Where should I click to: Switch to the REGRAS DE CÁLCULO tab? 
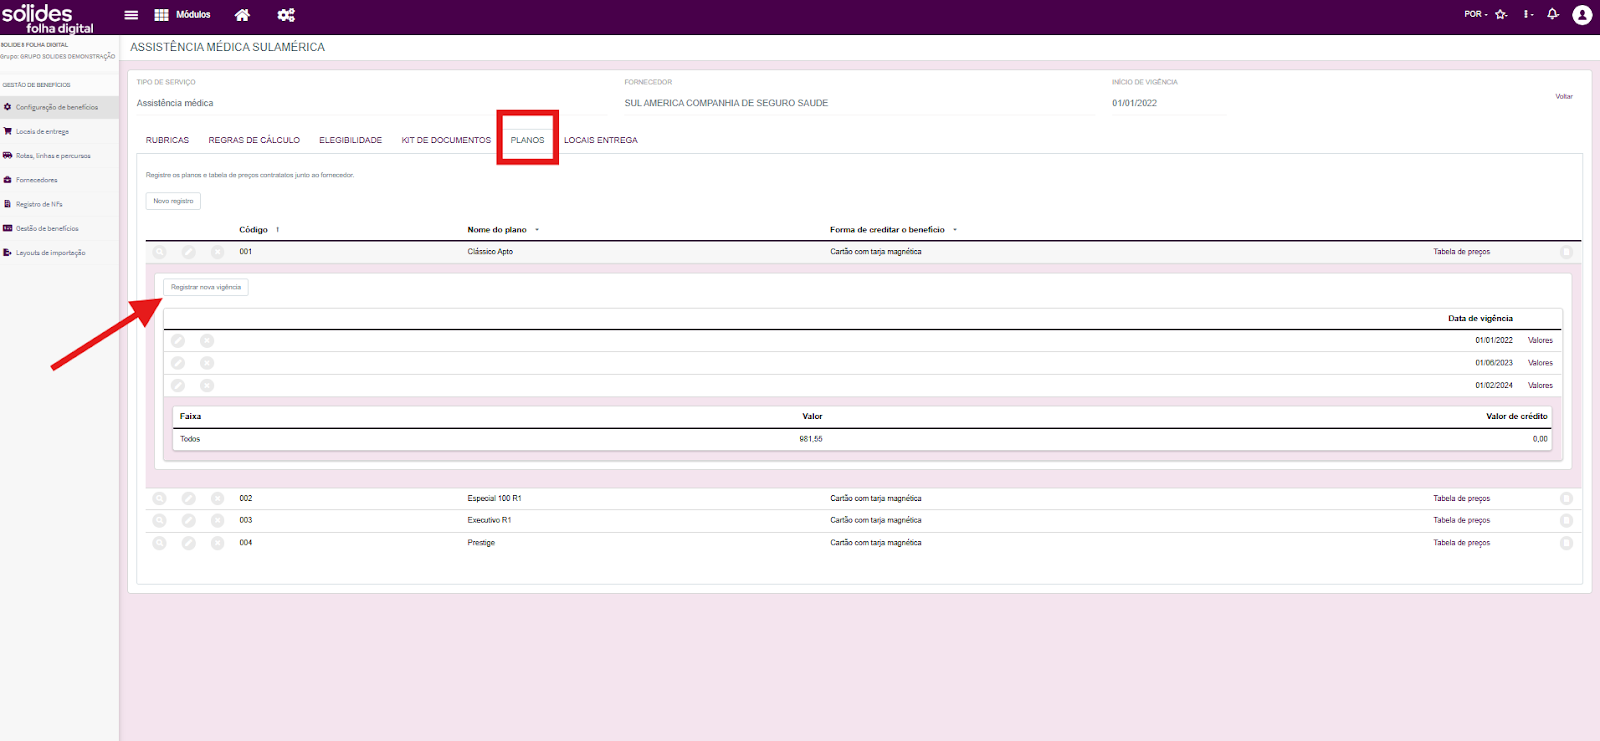pyautogui.click(x=254, y=140)
